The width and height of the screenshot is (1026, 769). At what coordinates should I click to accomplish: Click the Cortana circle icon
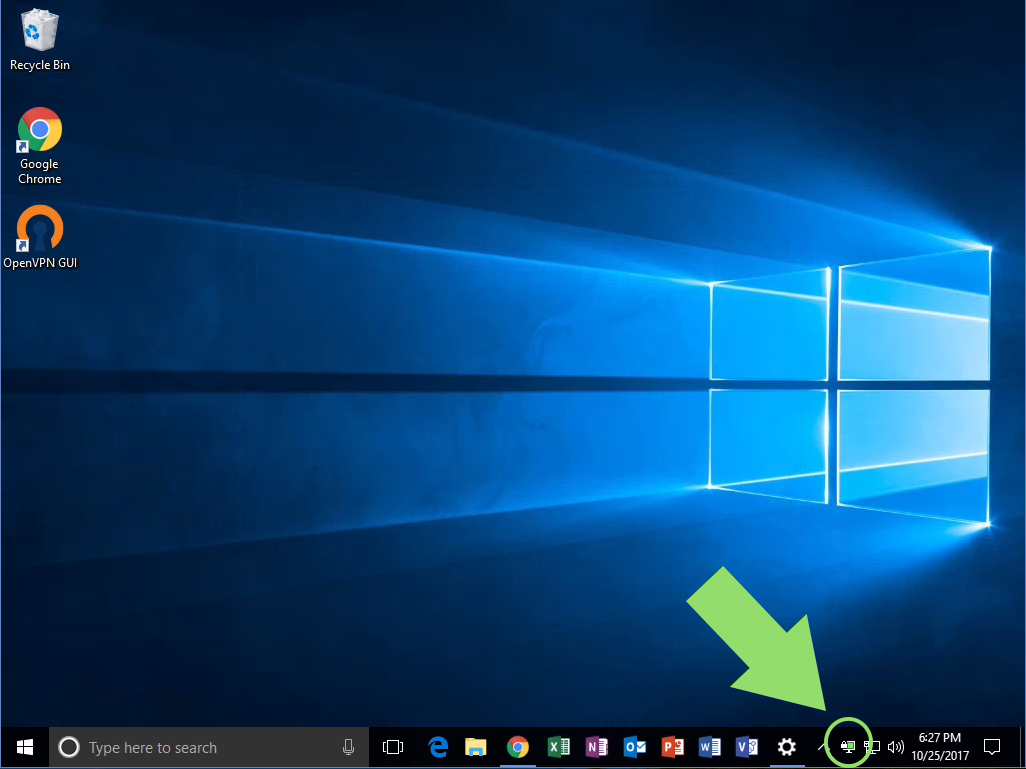(x=69, y=747)
